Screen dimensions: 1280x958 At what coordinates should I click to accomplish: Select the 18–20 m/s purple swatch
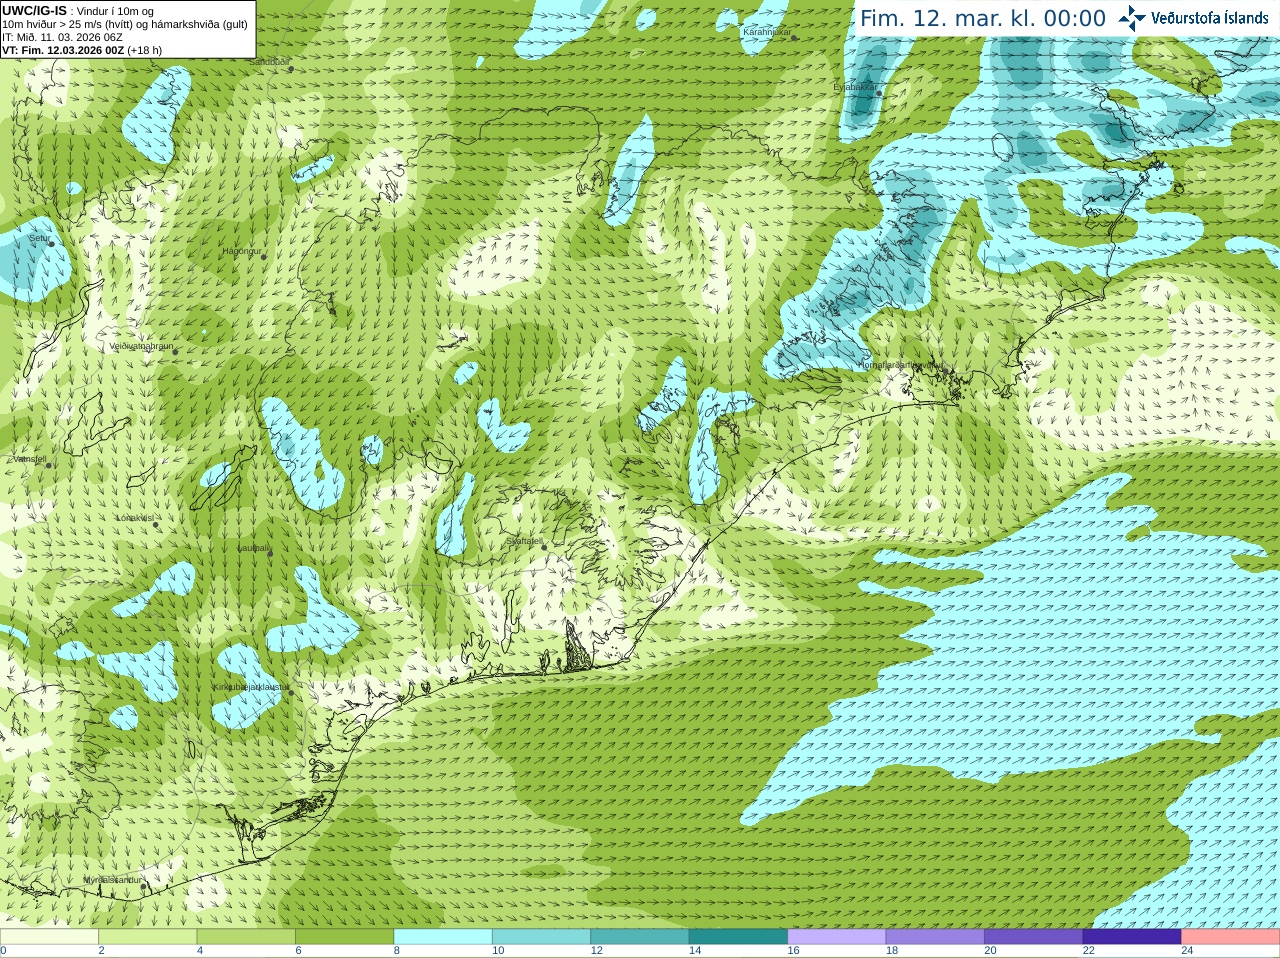[935, 937]
